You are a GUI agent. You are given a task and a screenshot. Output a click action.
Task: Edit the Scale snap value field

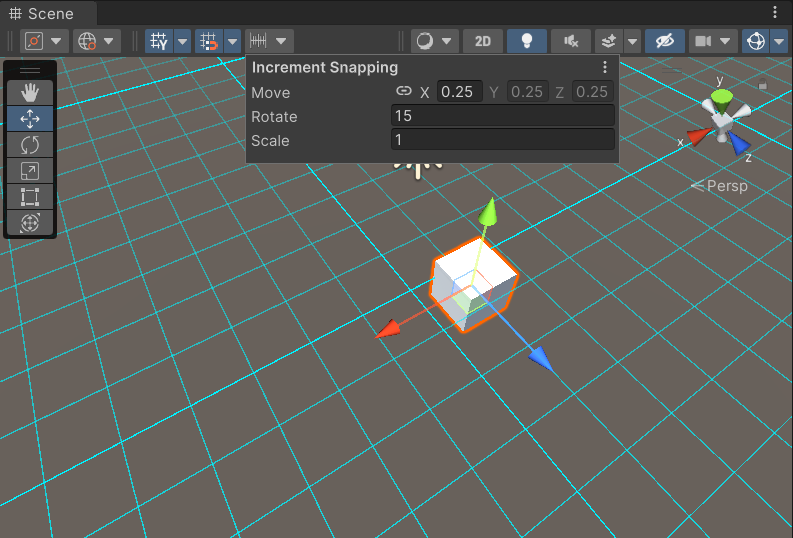pos(503,140)
